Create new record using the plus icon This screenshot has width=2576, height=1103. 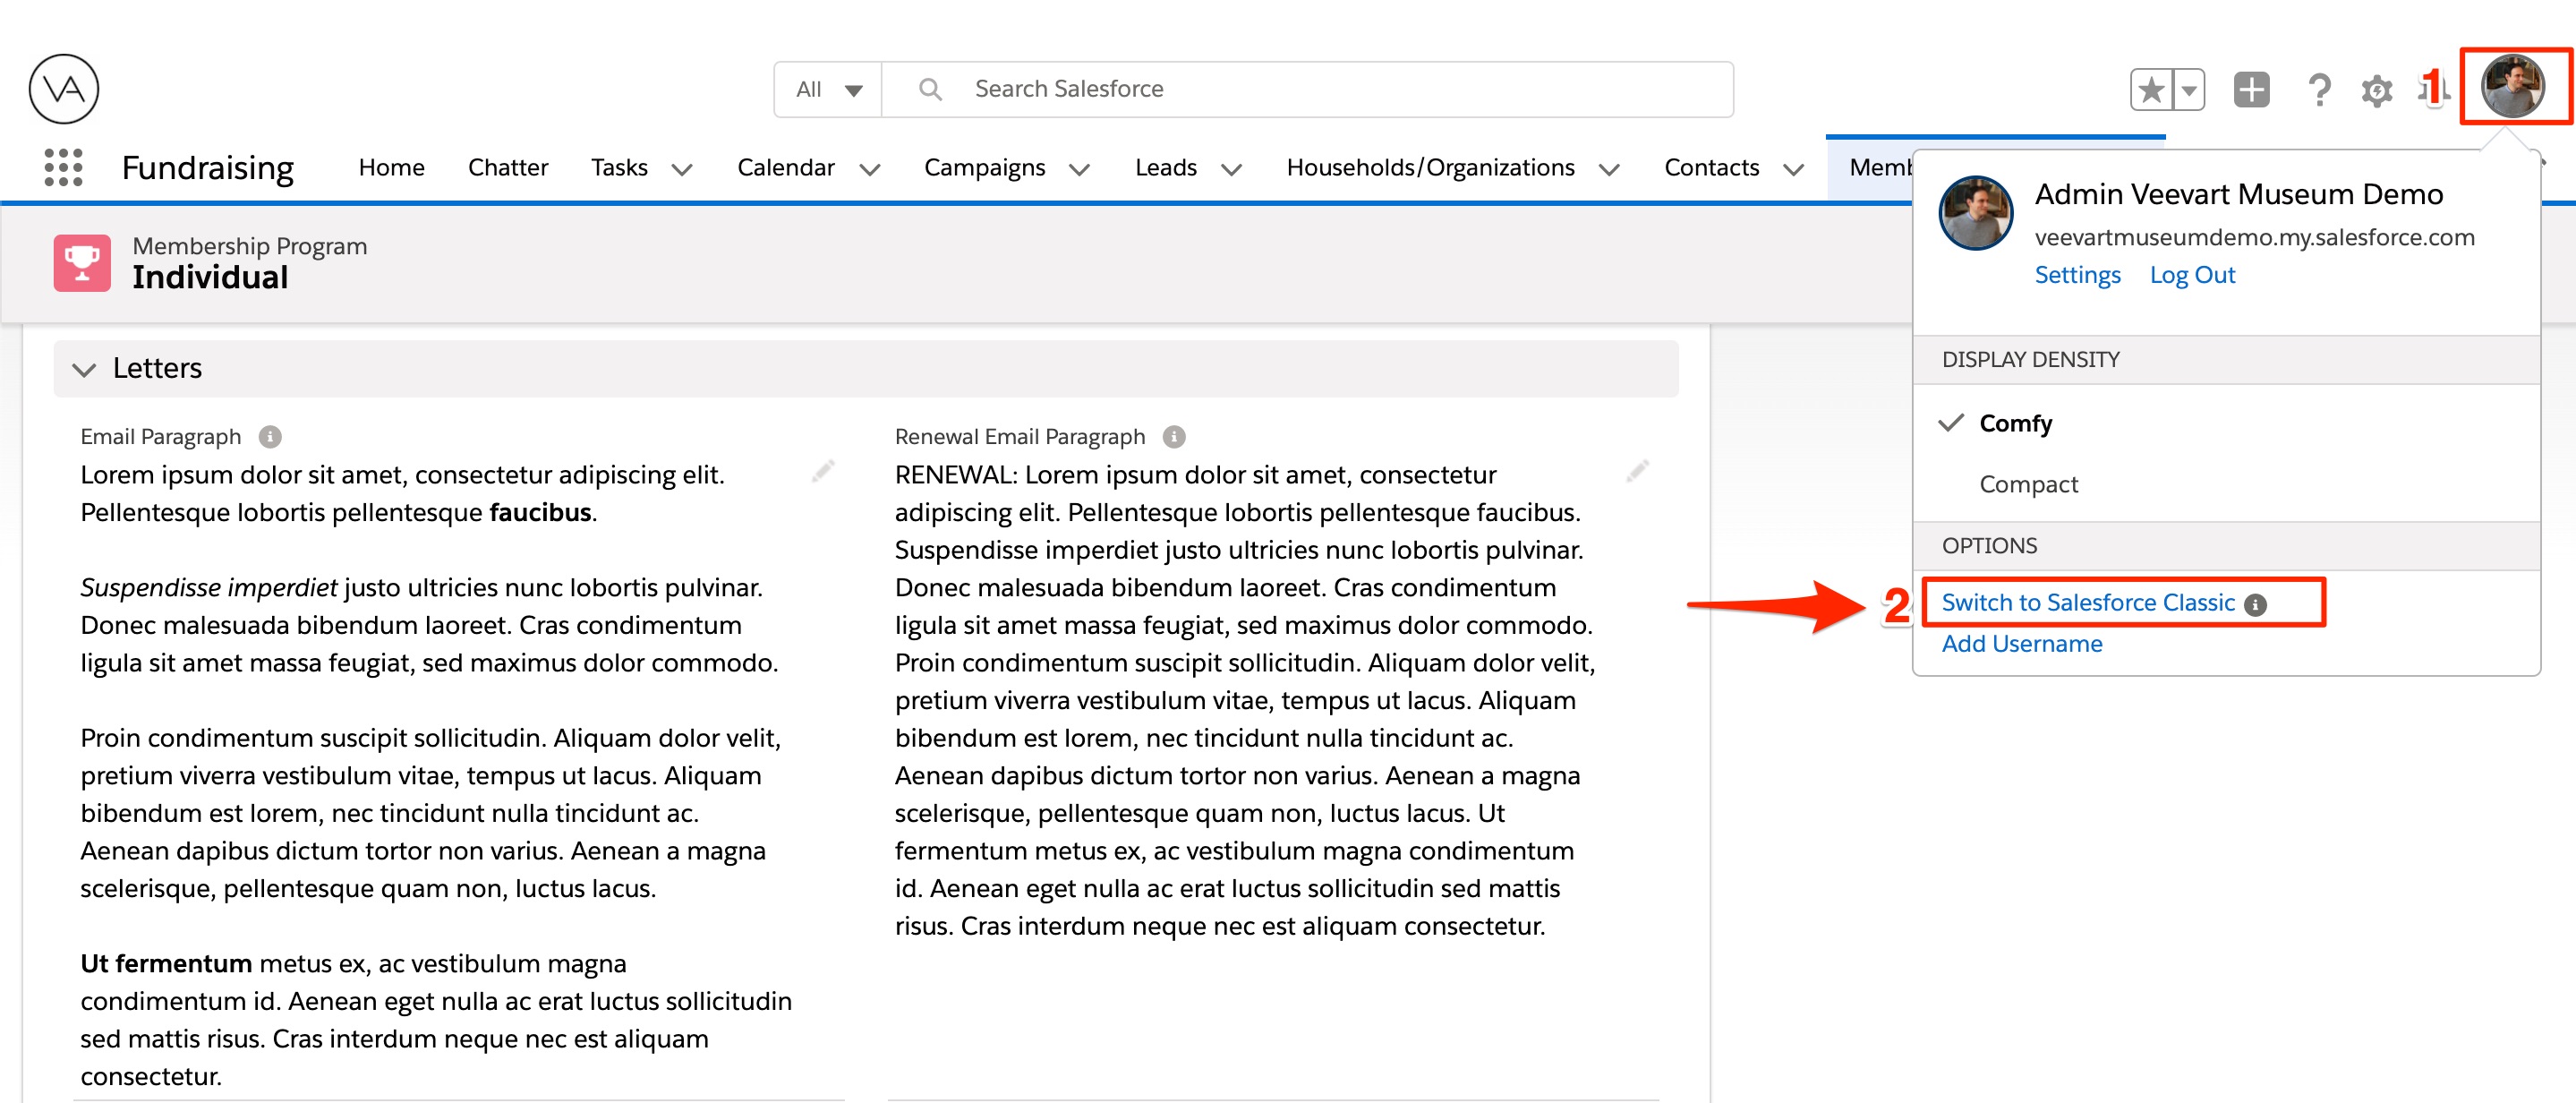coord(2251,89)
